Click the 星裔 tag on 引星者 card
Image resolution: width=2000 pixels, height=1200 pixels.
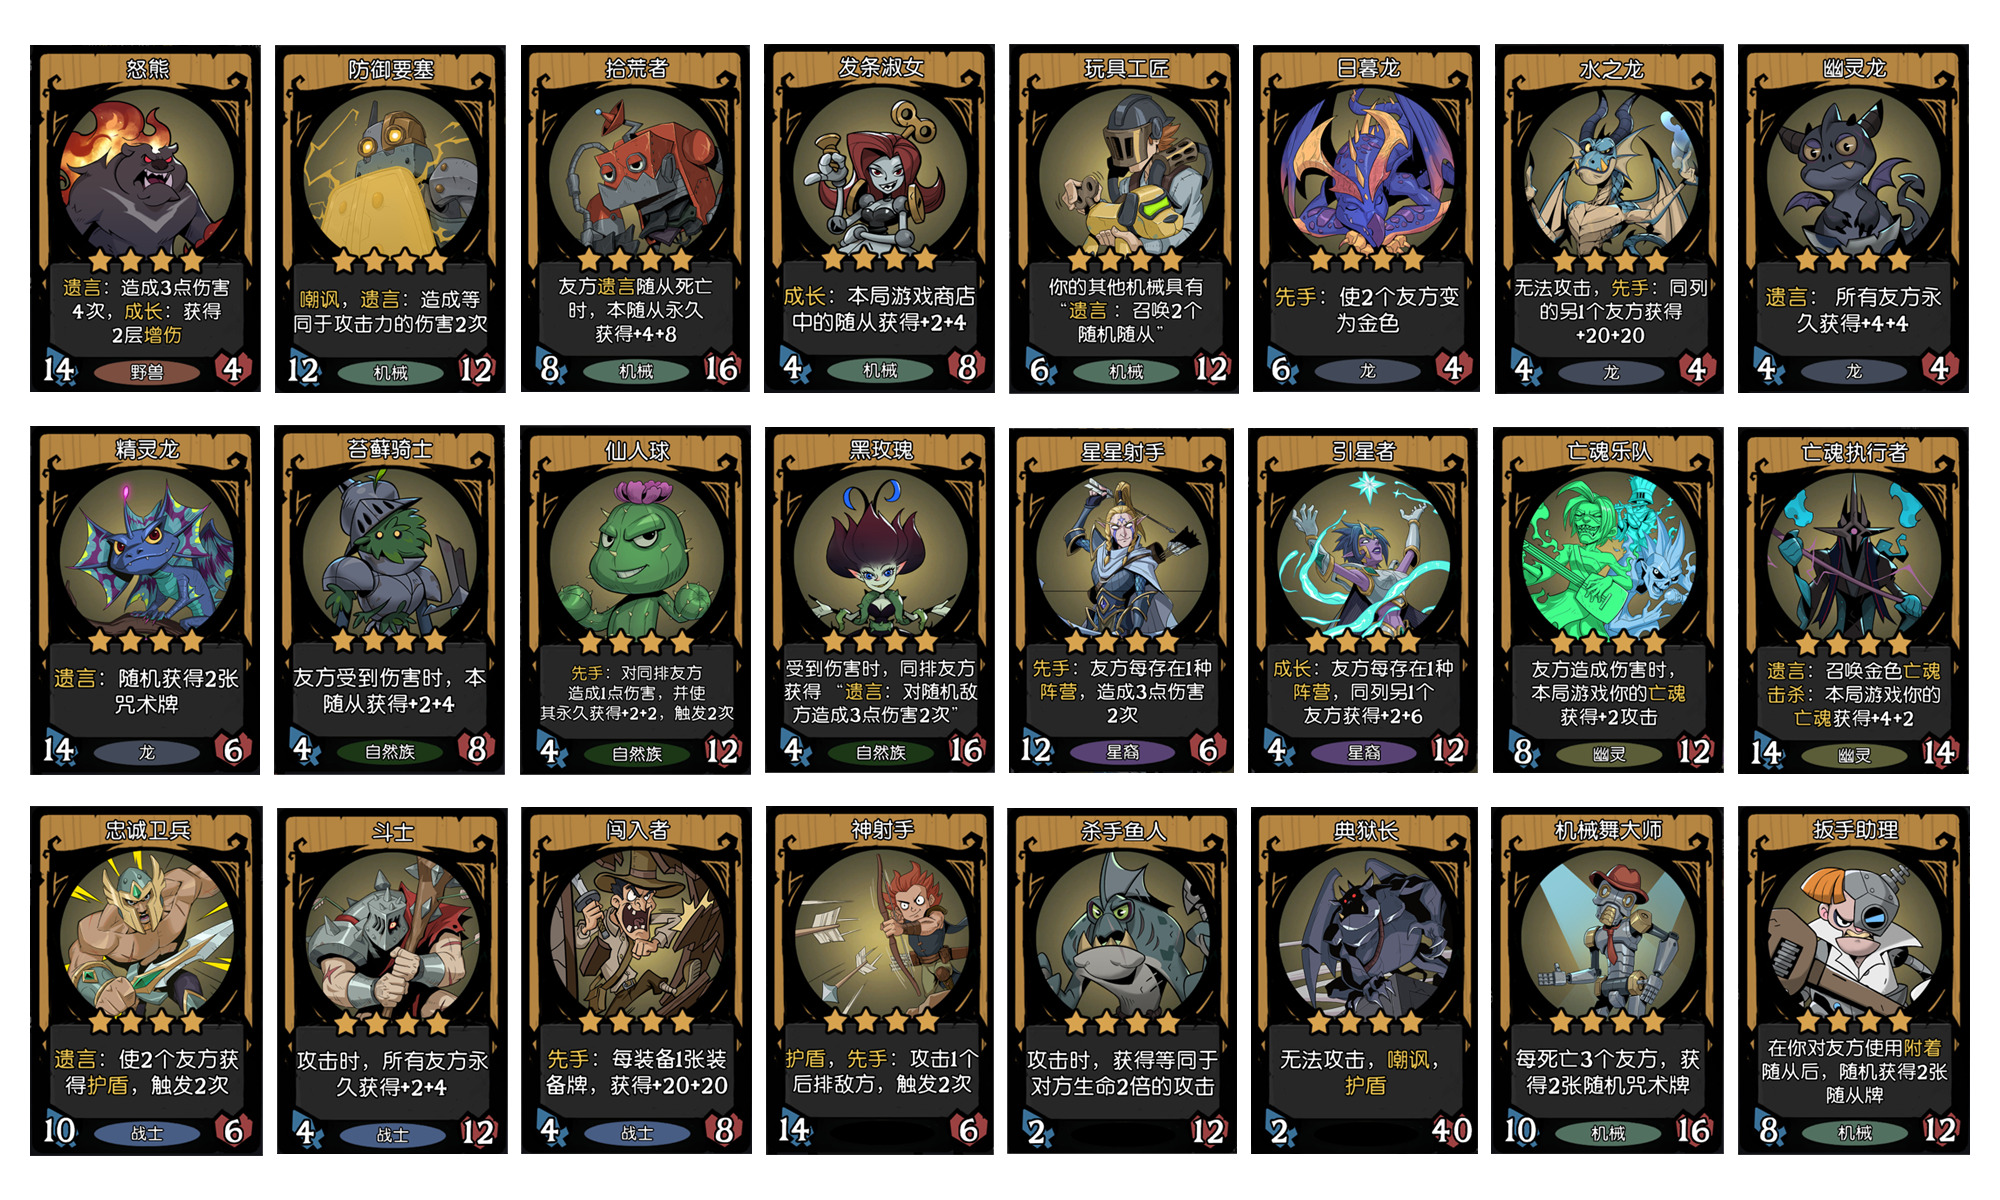coord(1364,752)
